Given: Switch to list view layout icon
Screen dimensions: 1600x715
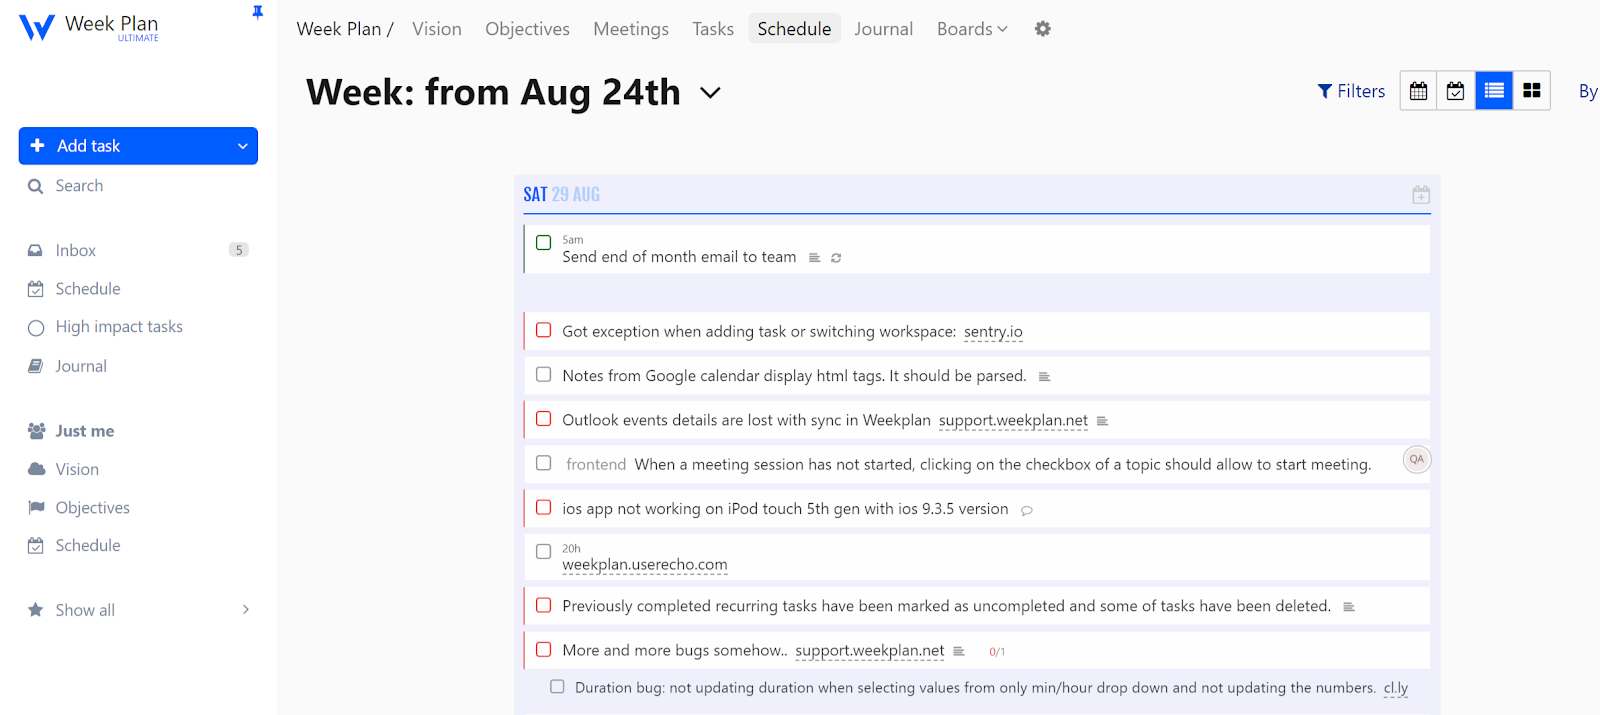Looking at the screenshot, I should [x=1494, y=91].
